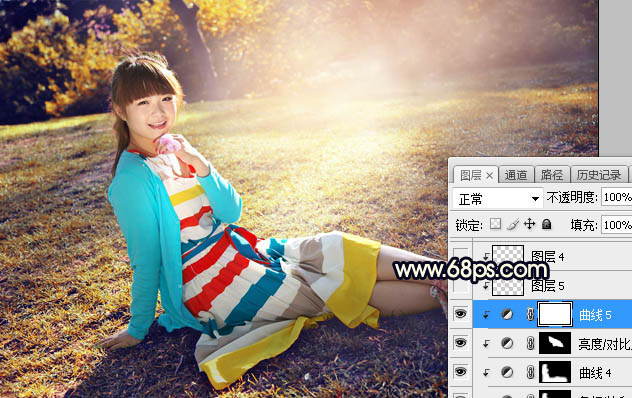Switch to the 路径 (Paths) tab
The height and width of the screenshot is (398, 632).
[551, 175]
